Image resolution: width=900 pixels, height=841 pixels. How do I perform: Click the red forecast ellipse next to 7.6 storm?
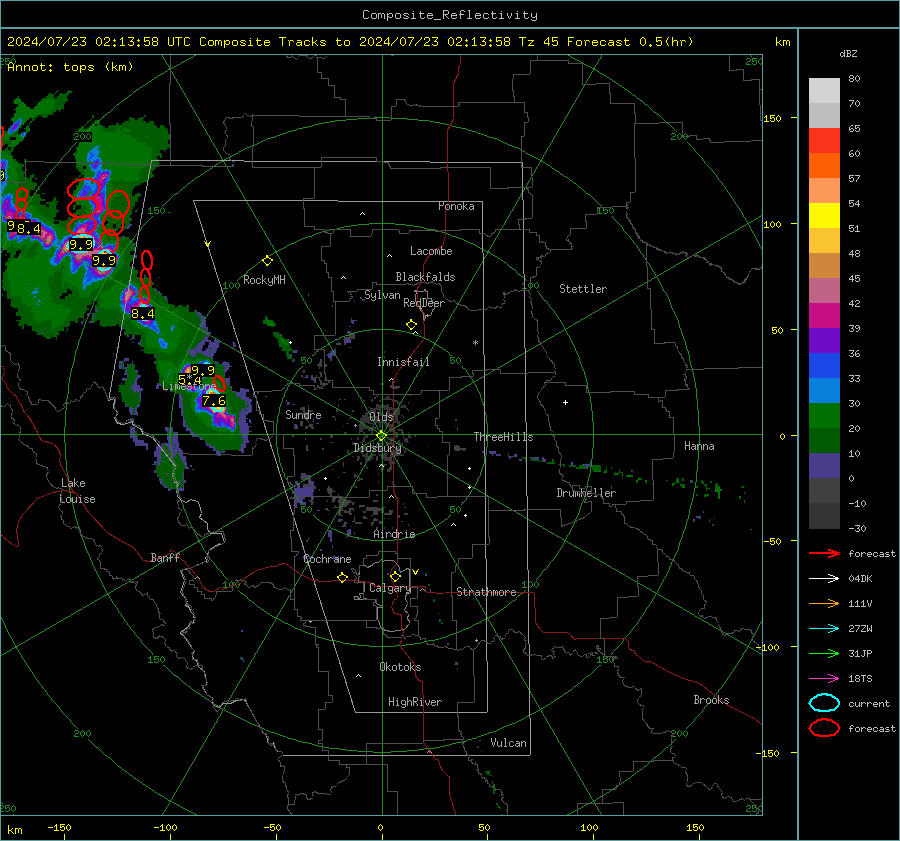coord(219,383)
